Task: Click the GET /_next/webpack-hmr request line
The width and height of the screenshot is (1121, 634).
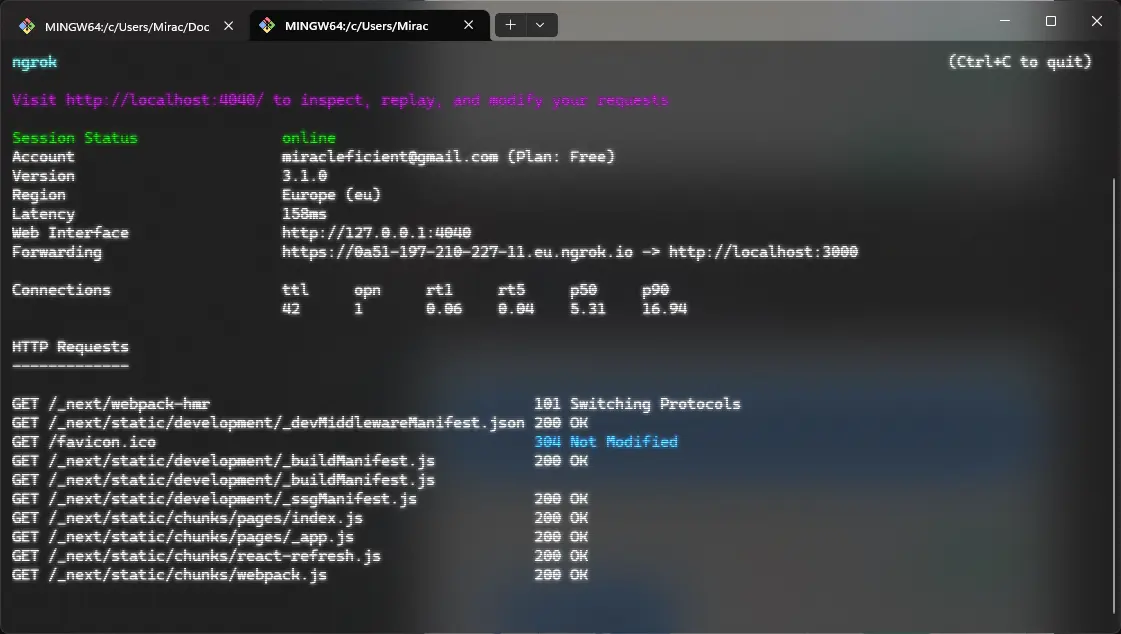Action: coord(111,404)
